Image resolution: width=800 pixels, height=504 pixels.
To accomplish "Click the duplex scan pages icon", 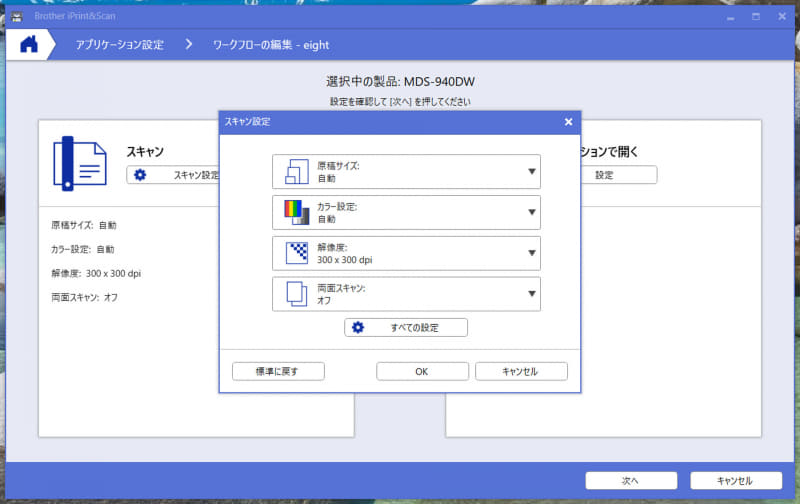I will pos(297,294).
